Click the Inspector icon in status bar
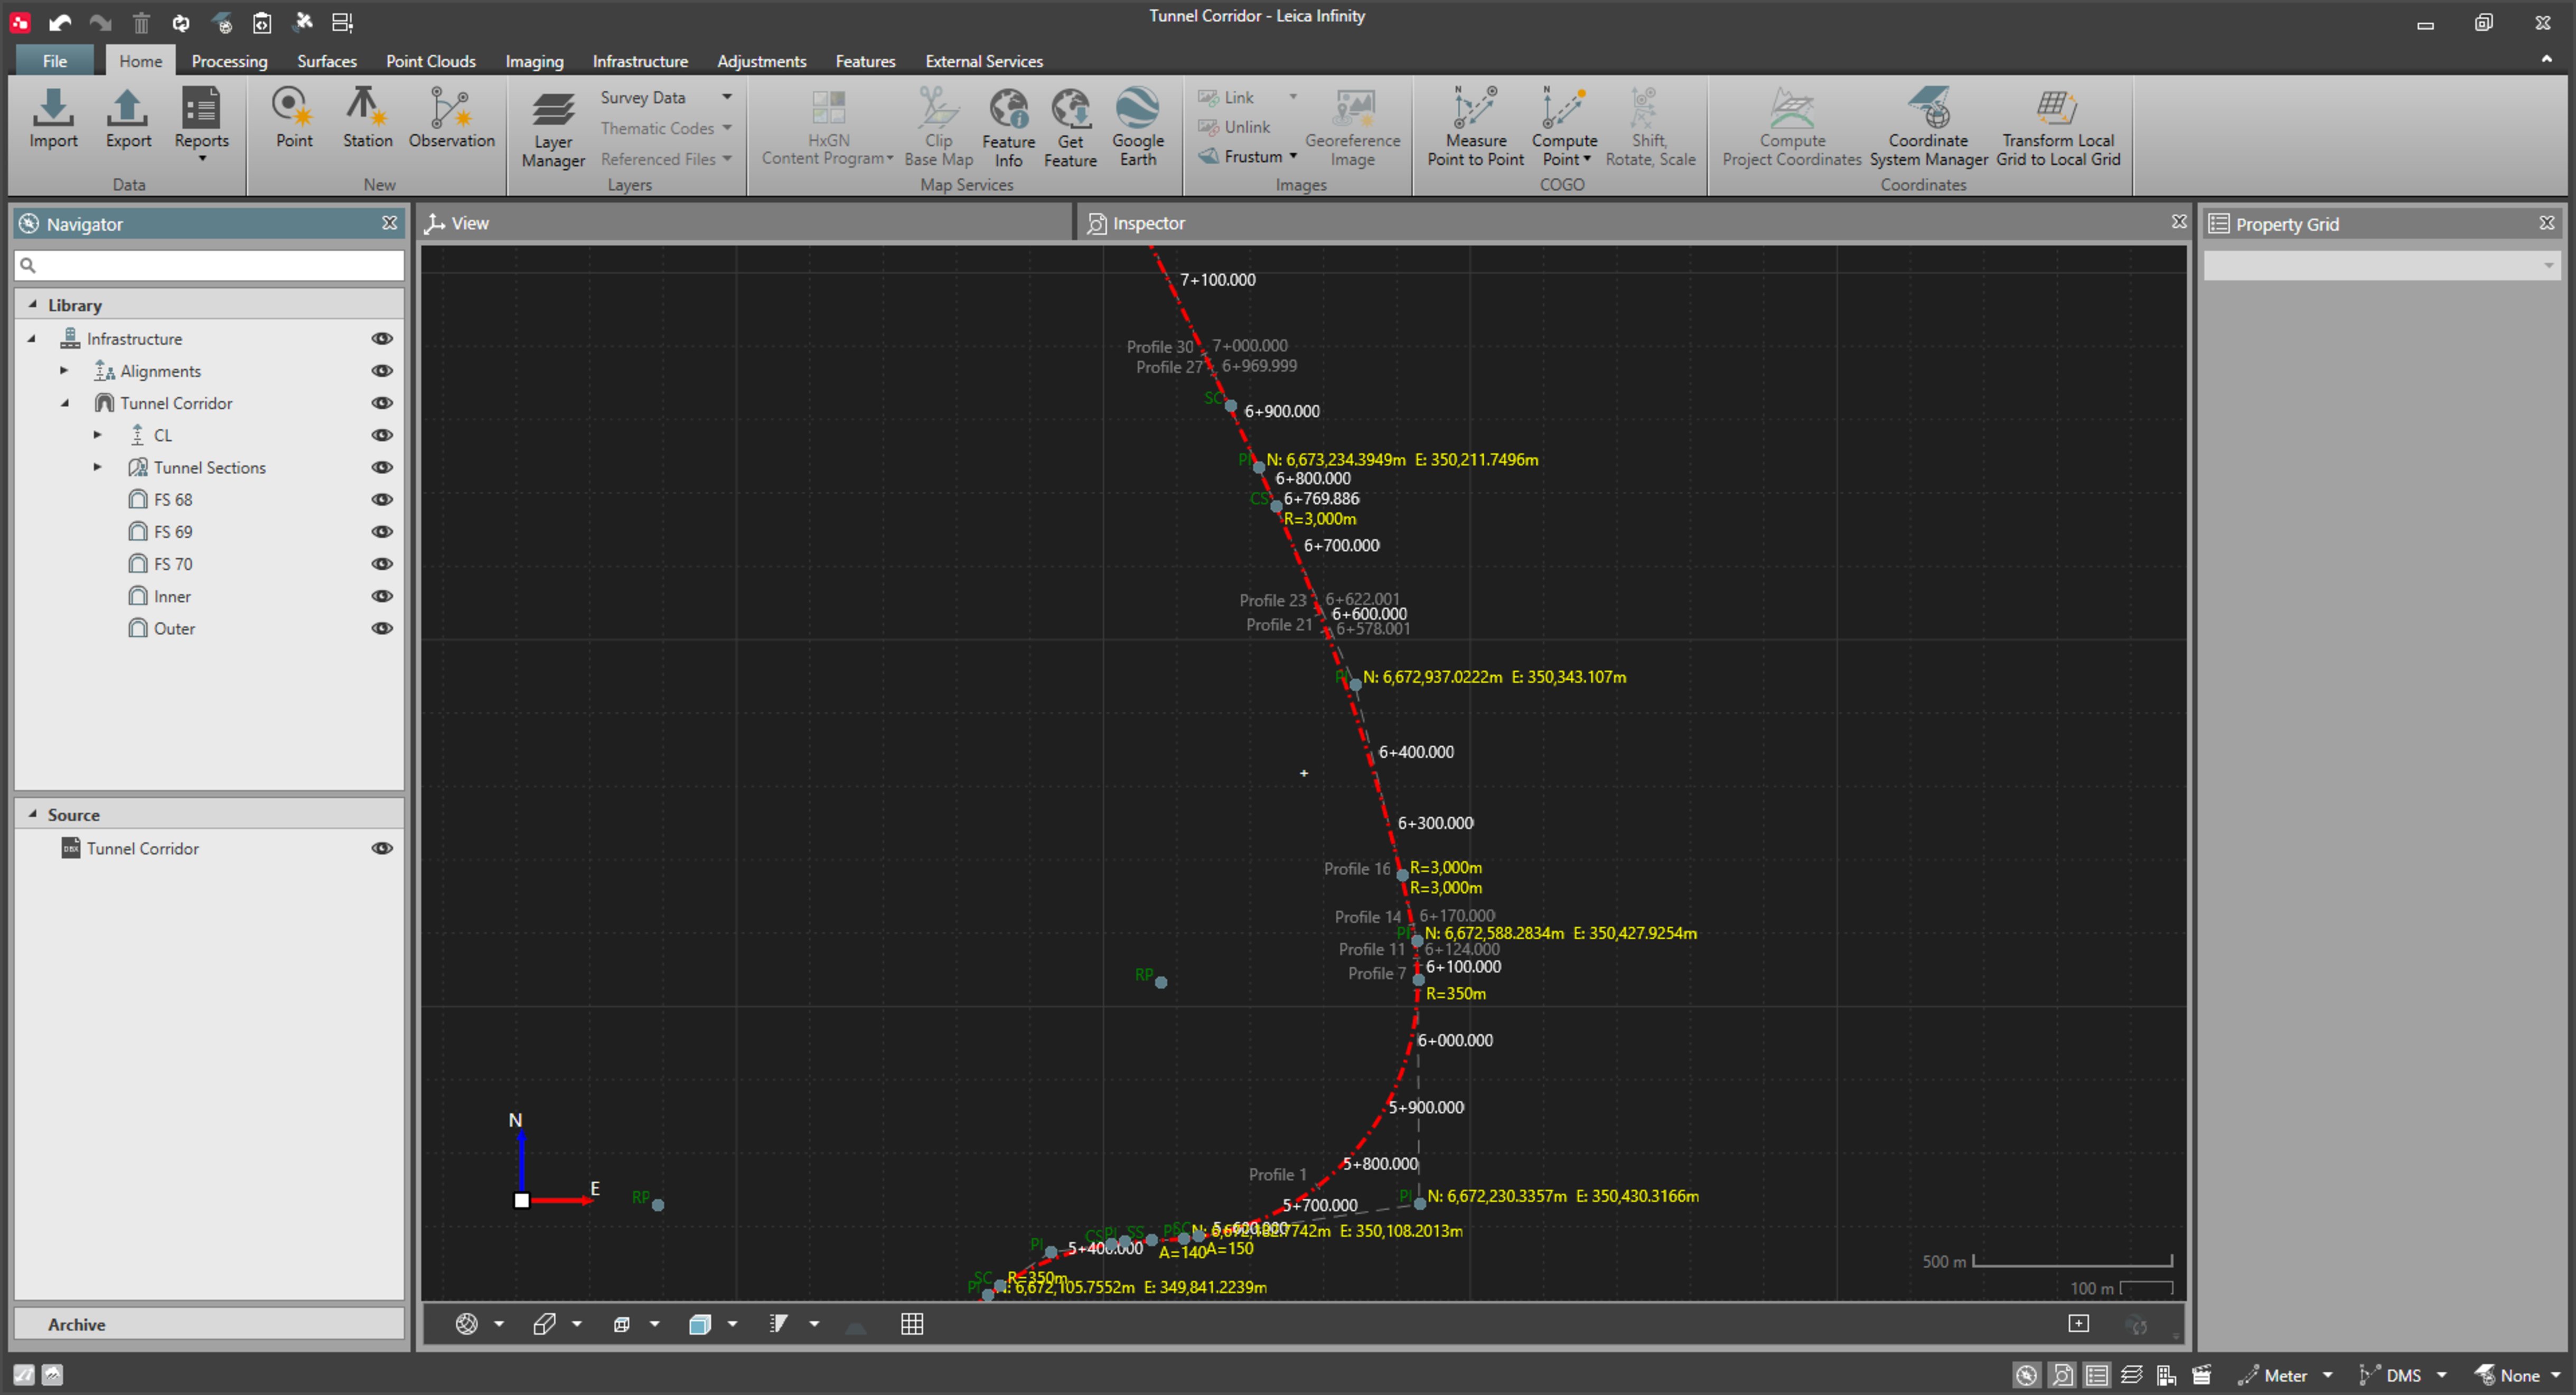Image resolution: width=2576 pixels, height=1395 pixels. (x=2061, y=1375)
